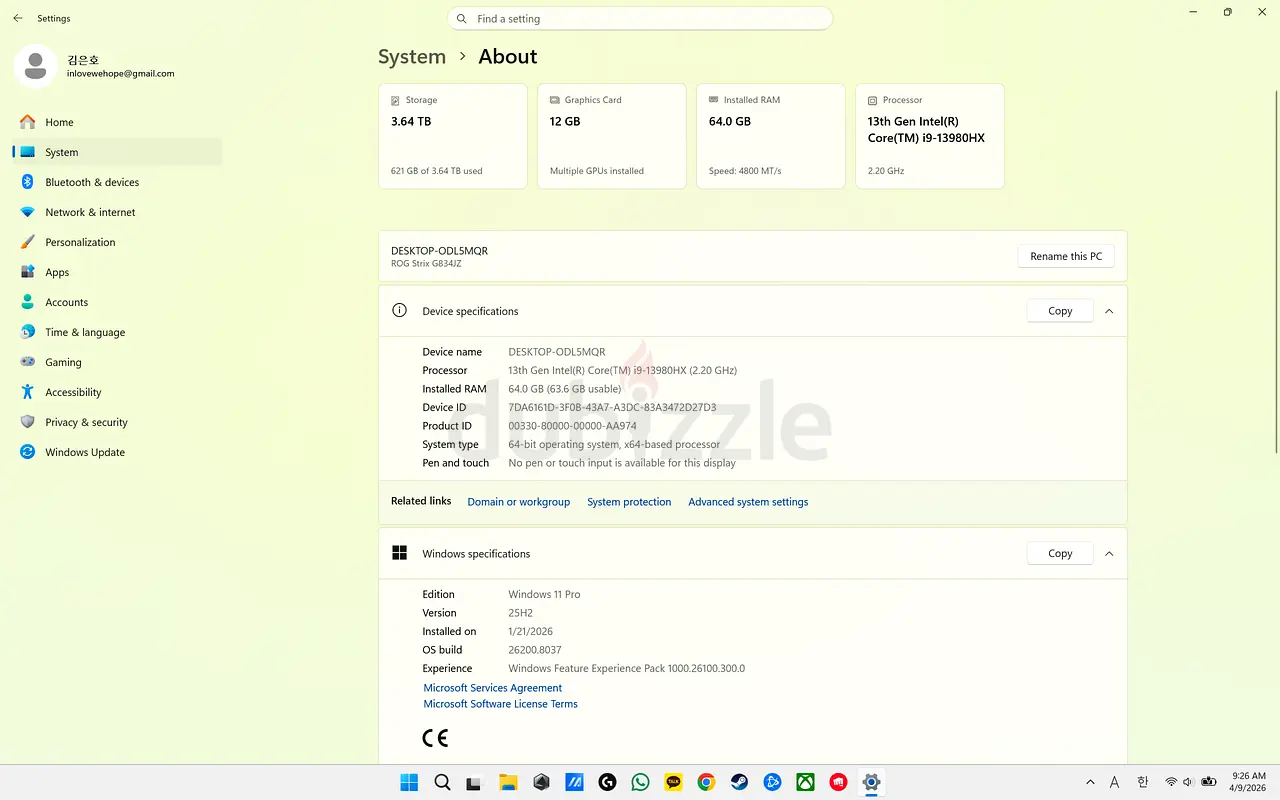The image size is (1280, 800).
Task: Launch Steam from the taskbar
Action: point(739,782)
